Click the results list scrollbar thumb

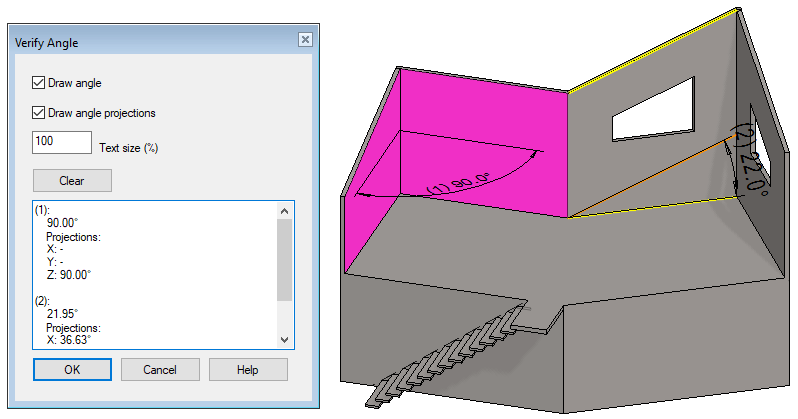point(284,260)
